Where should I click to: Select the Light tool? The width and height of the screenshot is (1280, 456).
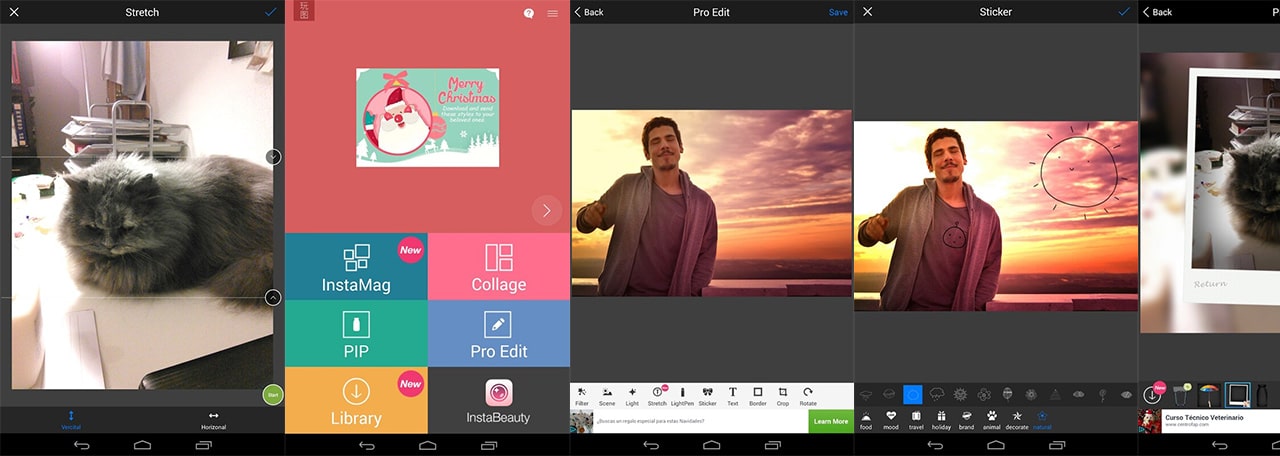632,396
